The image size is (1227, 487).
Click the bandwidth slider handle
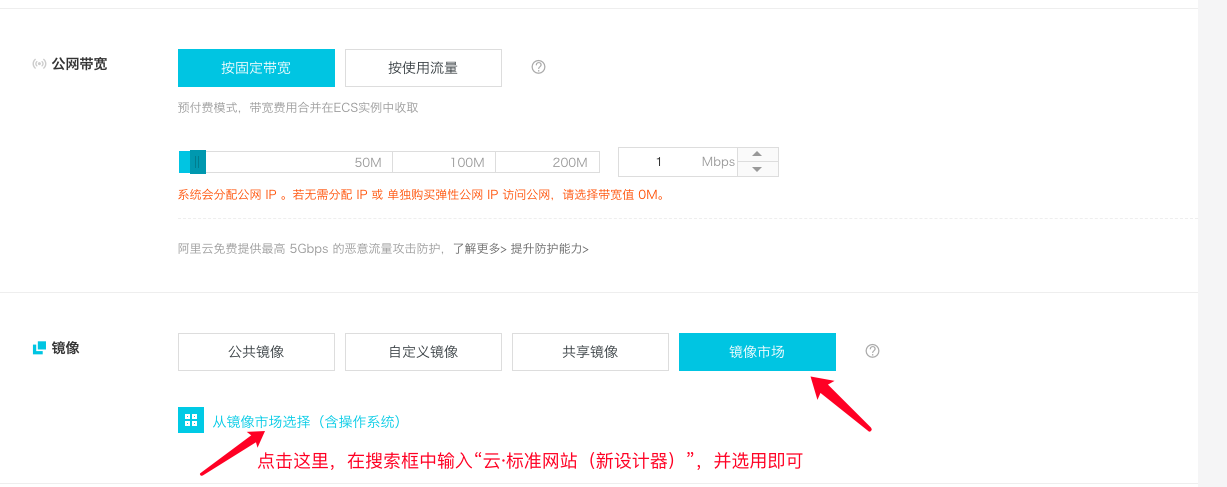pos(197,162)
